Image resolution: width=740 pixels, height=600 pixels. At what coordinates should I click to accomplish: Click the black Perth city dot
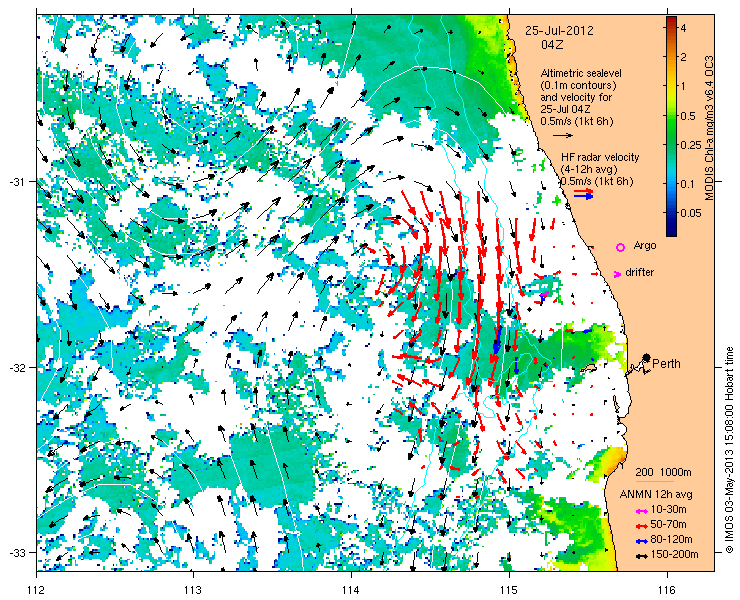coord(646,357)
